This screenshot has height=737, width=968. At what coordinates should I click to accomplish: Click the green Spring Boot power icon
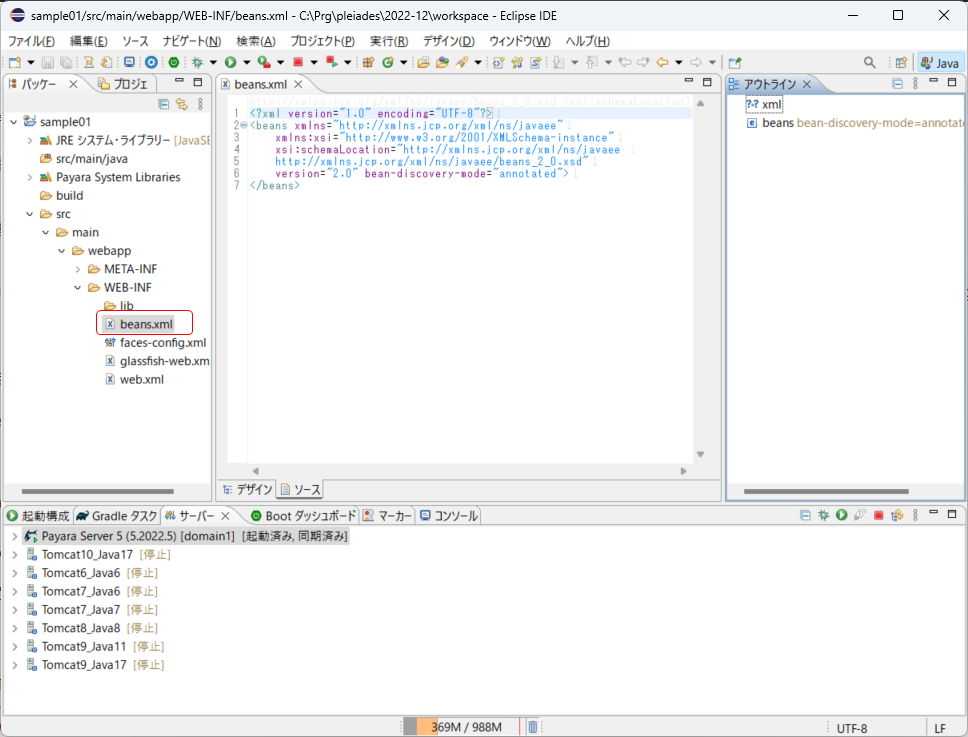point(174,62)
